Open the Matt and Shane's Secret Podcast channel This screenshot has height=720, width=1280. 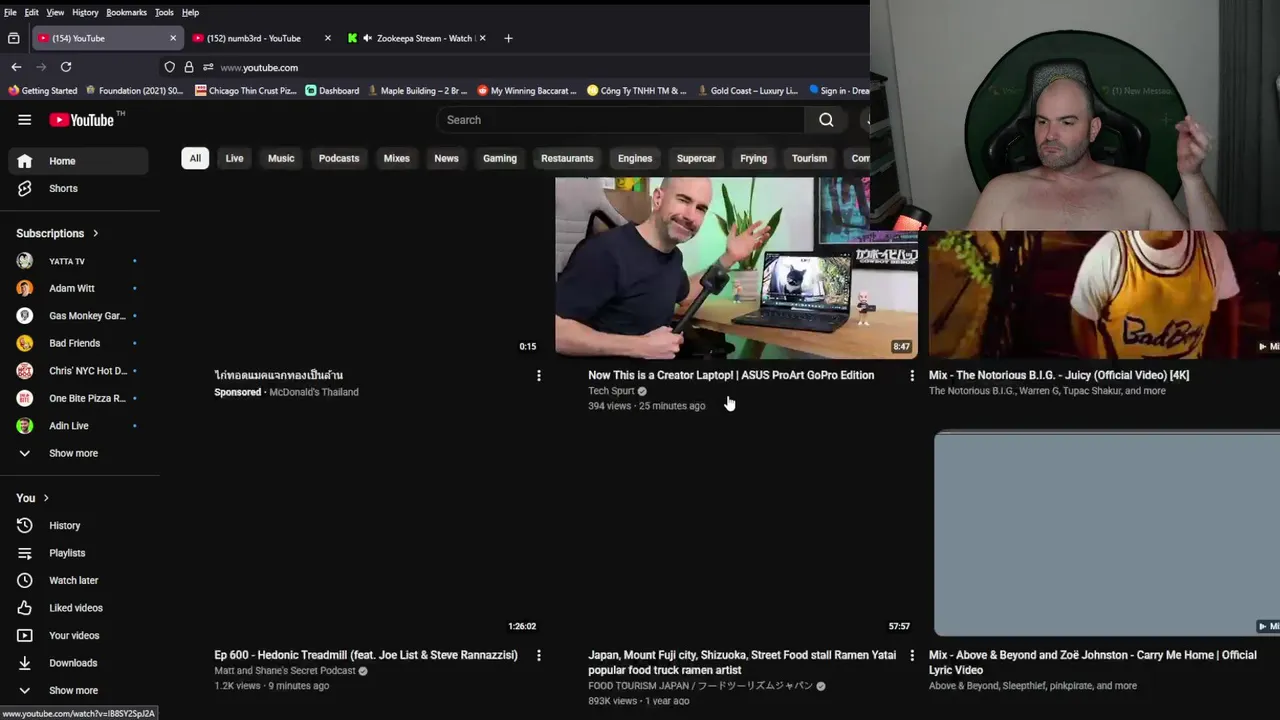(x=285, y=671)
